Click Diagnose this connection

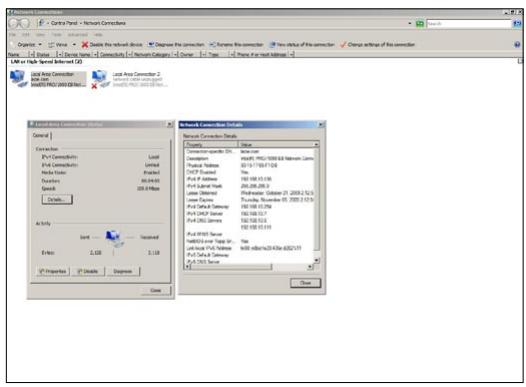tap(176, 44)
